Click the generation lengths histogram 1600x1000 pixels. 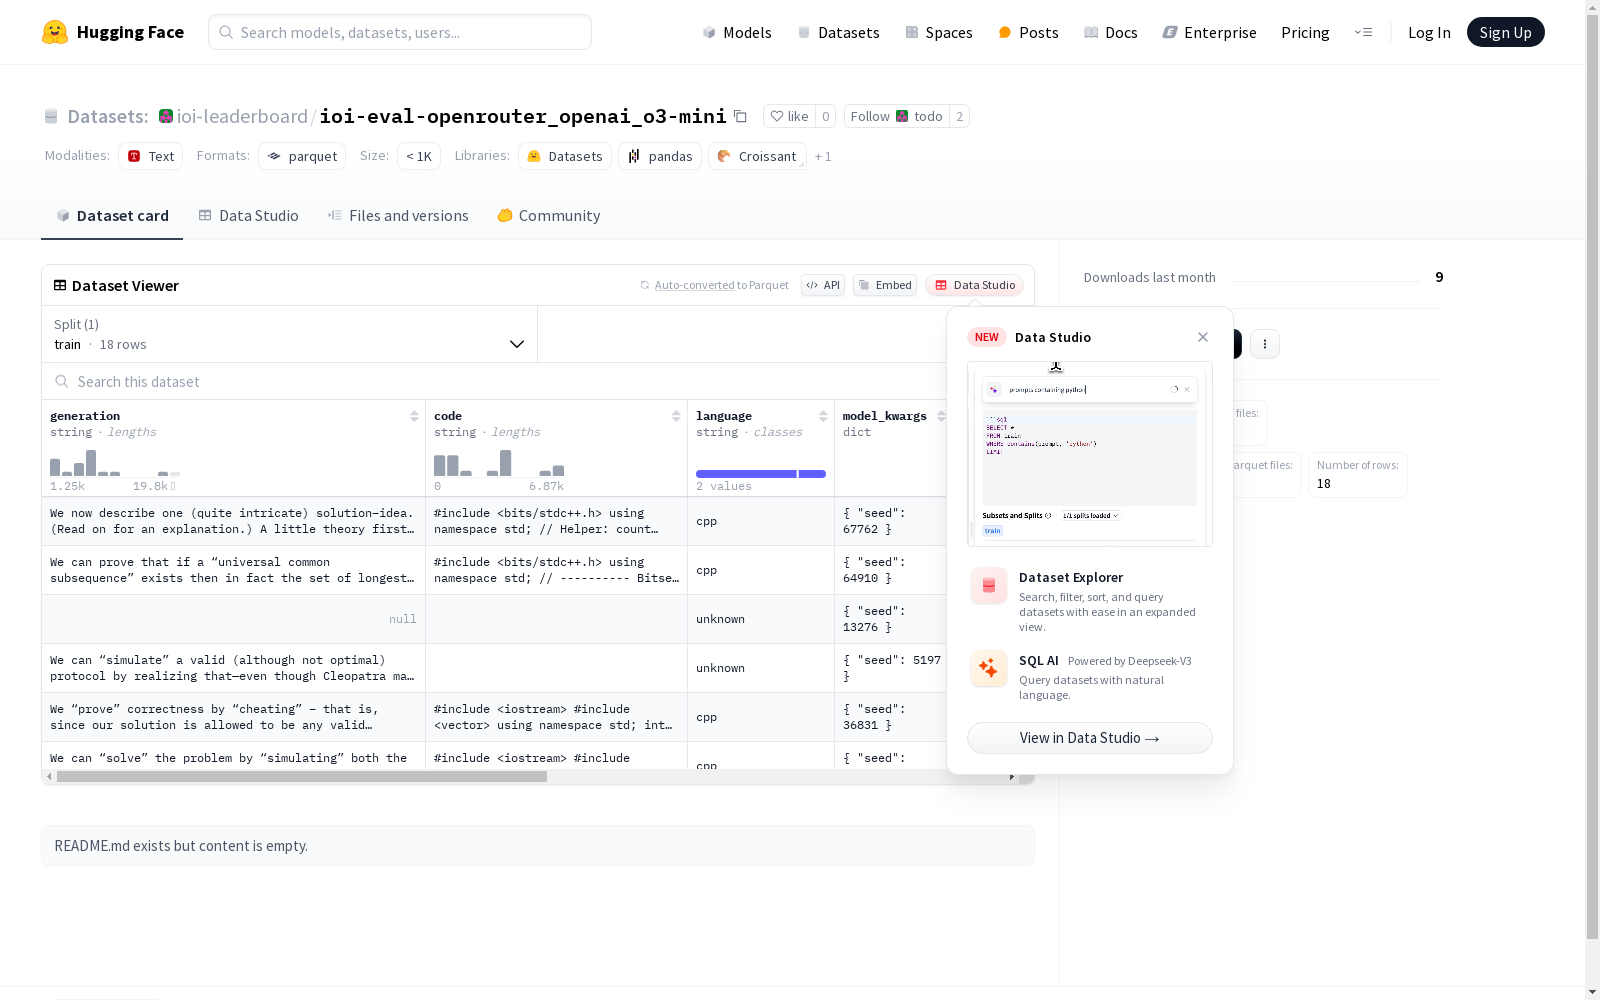[115, 463]
